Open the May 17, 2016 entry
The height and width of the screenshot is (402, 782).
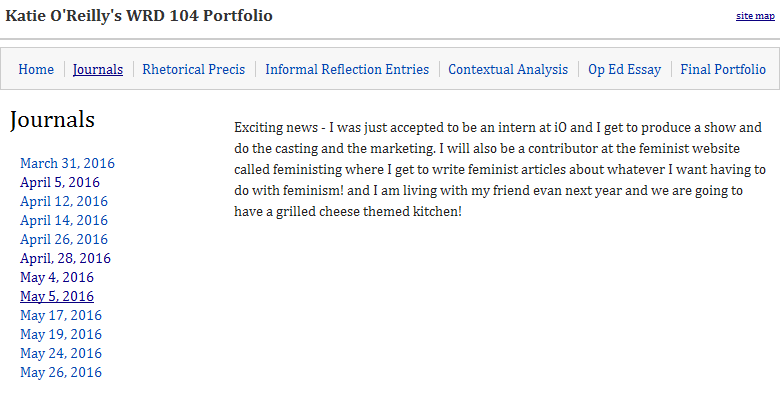click(61, 315)
